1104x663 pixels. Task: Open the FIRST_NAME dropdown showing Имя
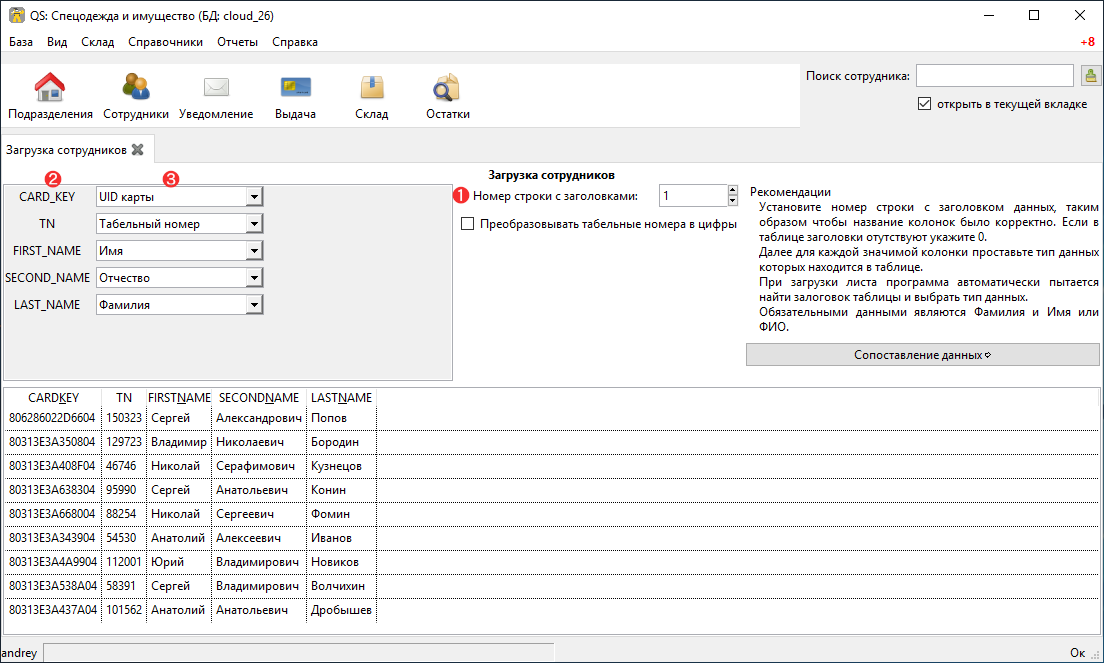coord(254,251)
